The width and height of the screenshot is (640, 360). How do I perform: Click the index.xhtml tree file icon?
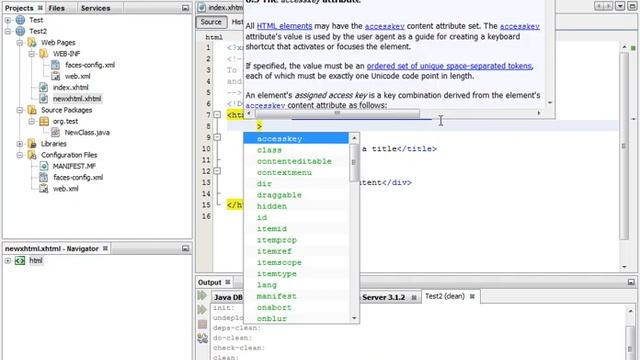(x=44, y=87)
